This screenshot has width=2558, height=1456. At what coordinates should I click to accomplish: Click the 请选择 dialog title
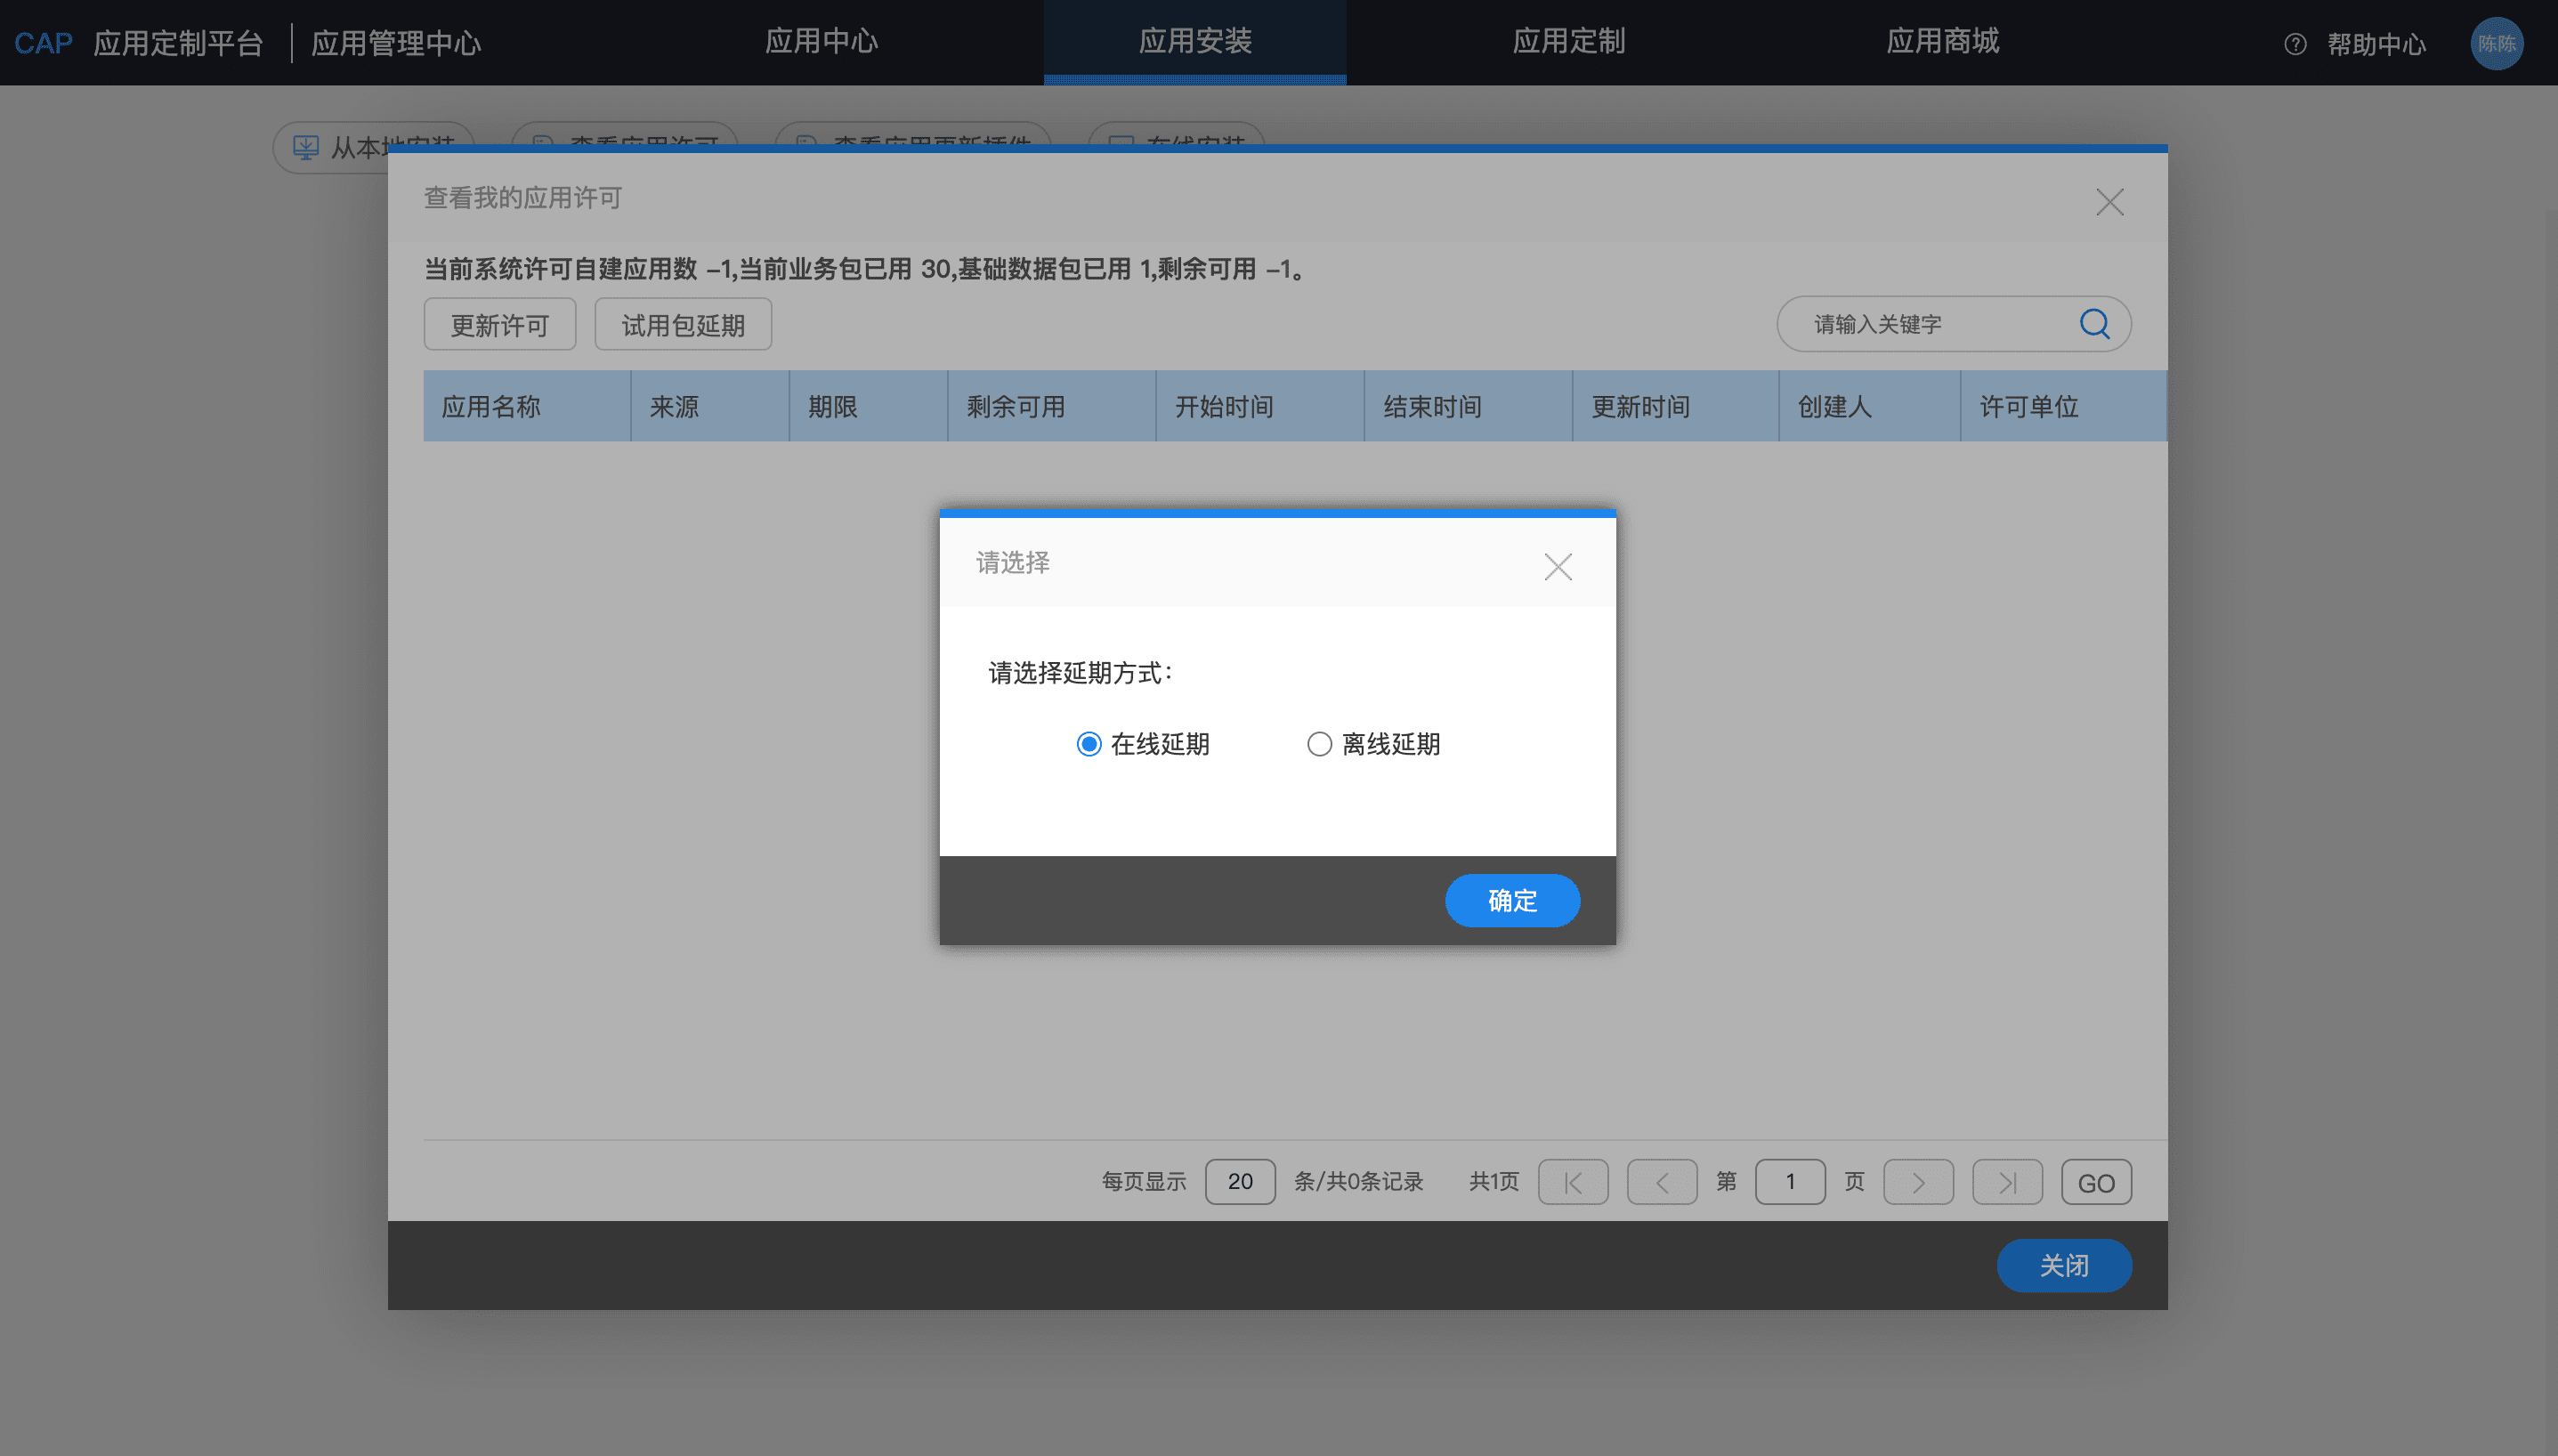tap(1013, 562)
